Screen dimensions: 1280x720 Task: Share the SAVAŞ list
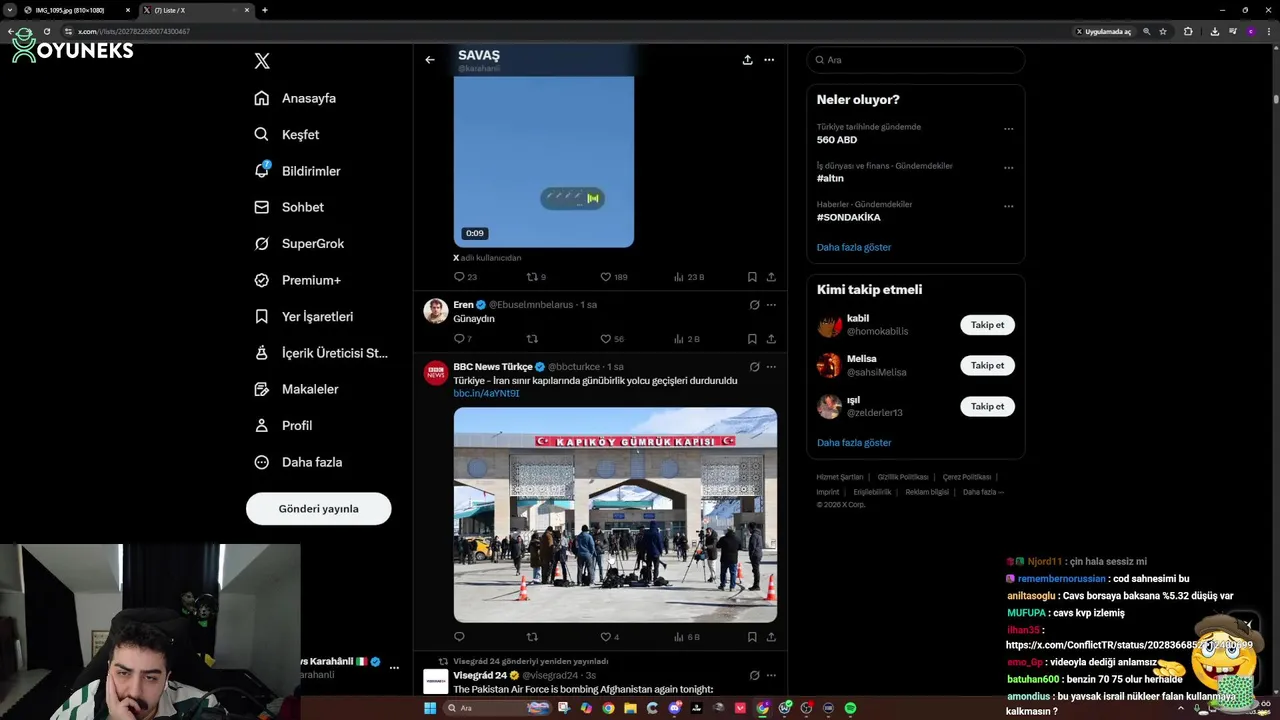[x=747, y=60]
